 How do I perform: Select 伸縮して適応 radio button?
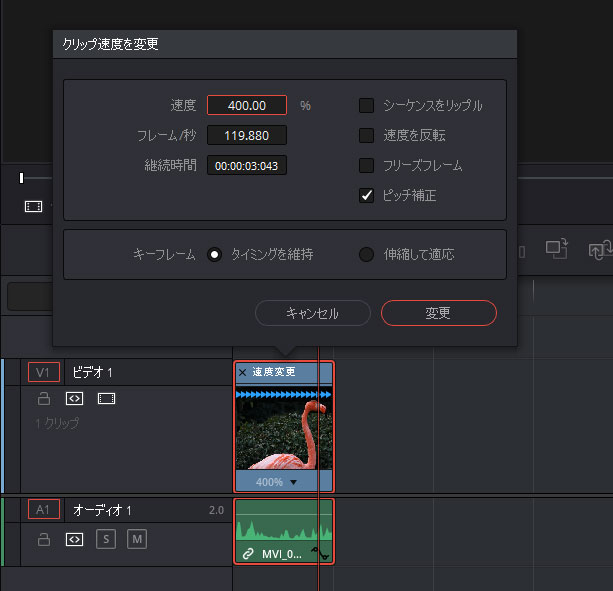click(x=366, y=254)
